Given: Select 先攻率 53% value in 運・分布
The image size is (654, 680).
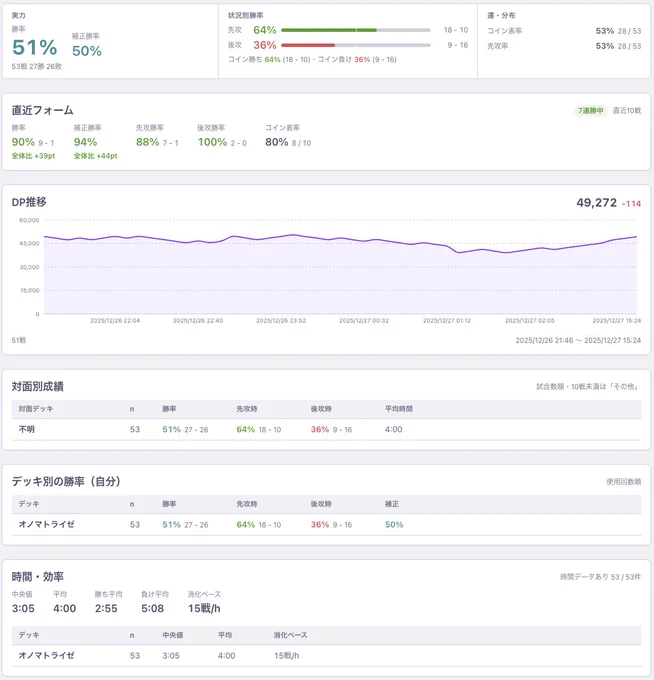Looking at the screenshot, I should point(605,46).
